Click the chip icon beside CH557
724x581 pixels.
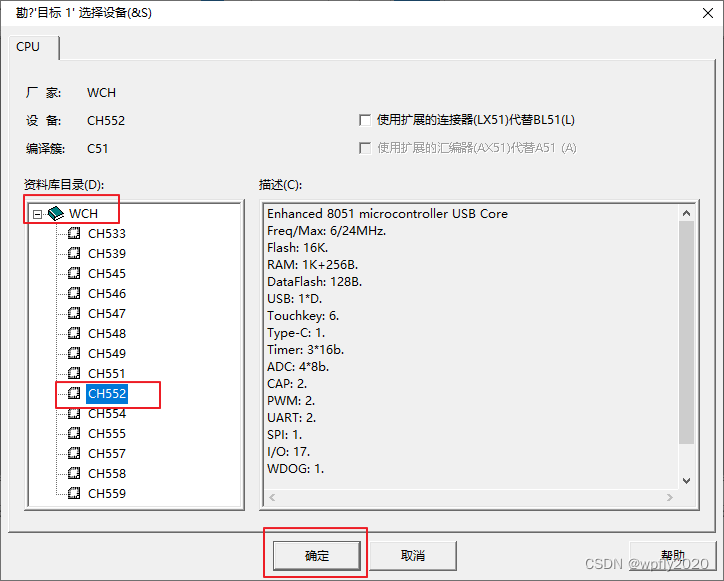(74, 453)
